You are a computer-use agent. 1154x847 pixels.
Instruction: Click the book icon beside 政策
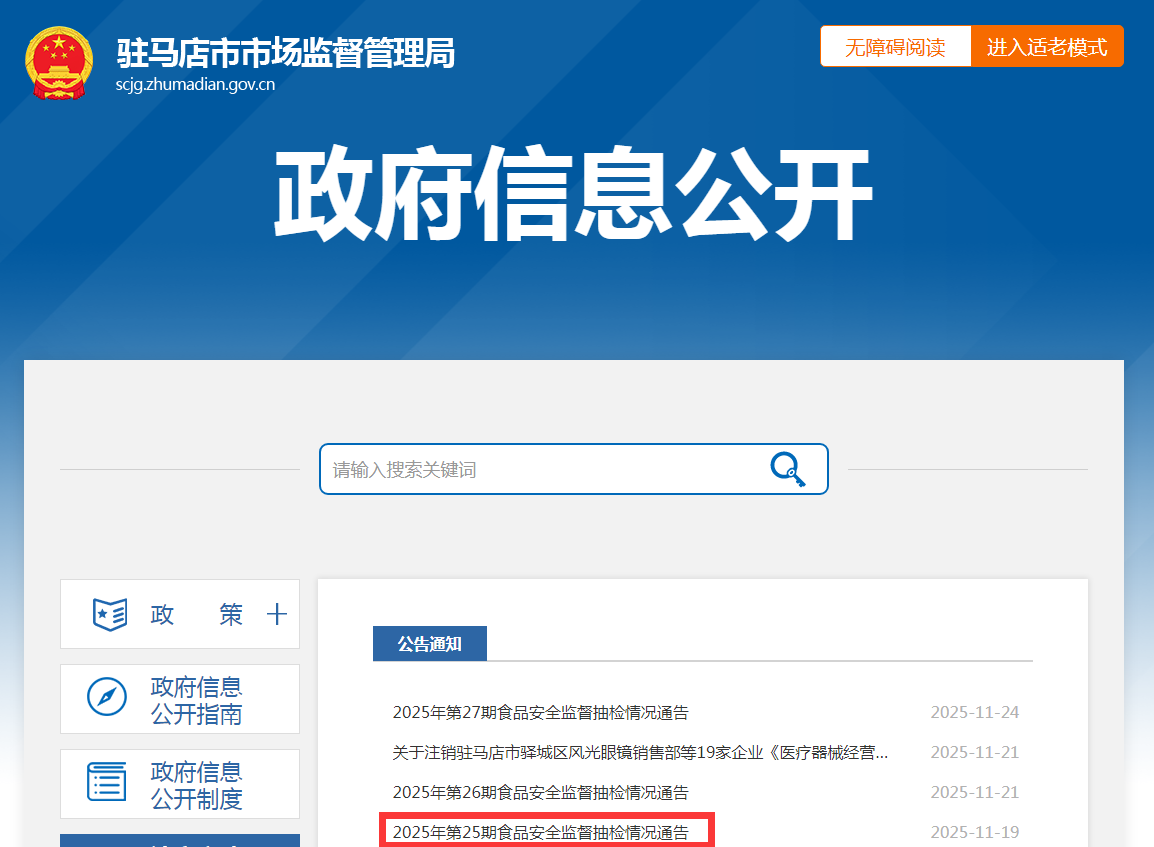pyautogui.click(x=109, y=614)
